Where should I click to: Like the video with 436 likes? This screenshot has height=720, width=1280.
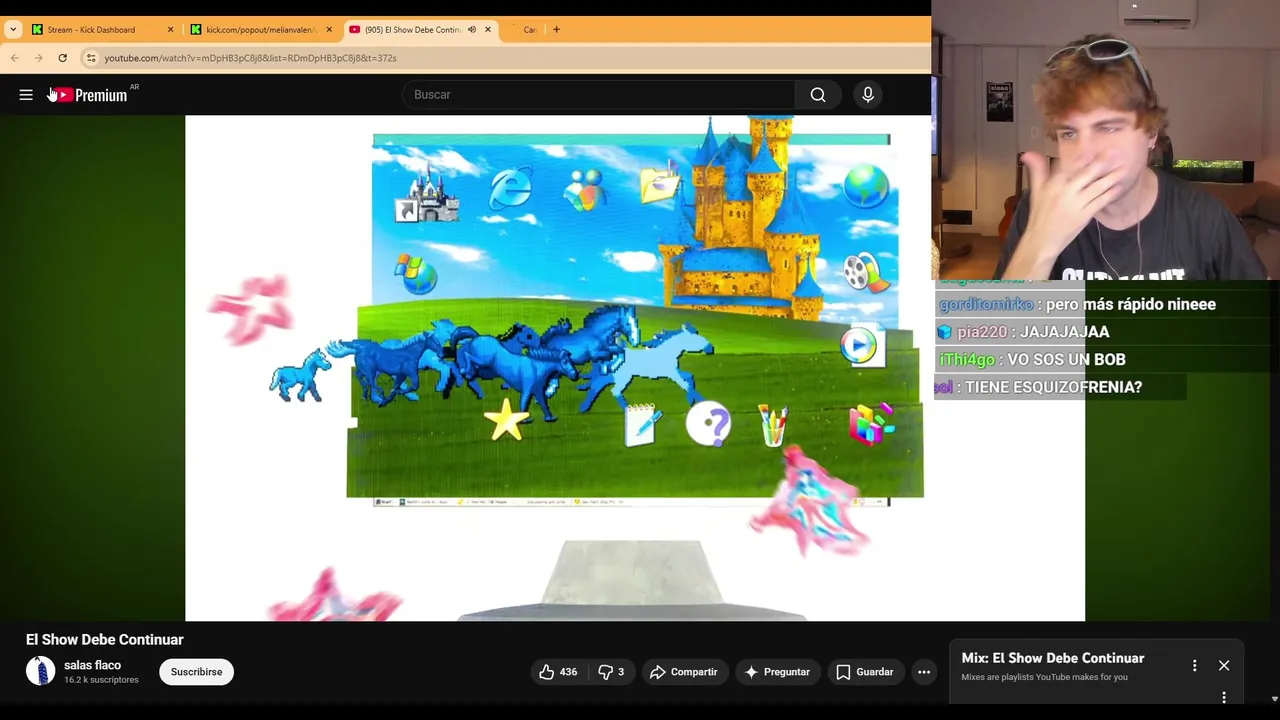(x=558, y=672)
